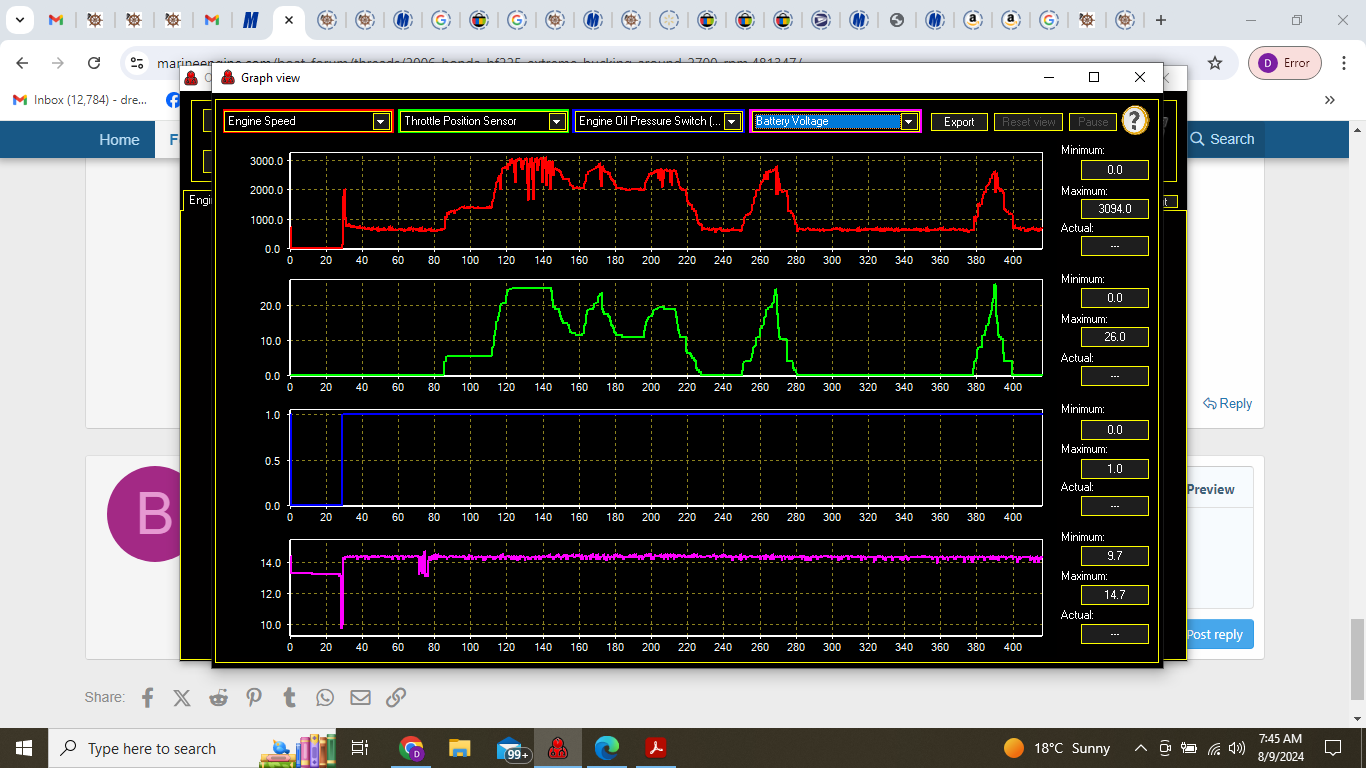This screenshot has width=1366, height=768.
Task: Go back in the browser
Action: click(22, 63)
